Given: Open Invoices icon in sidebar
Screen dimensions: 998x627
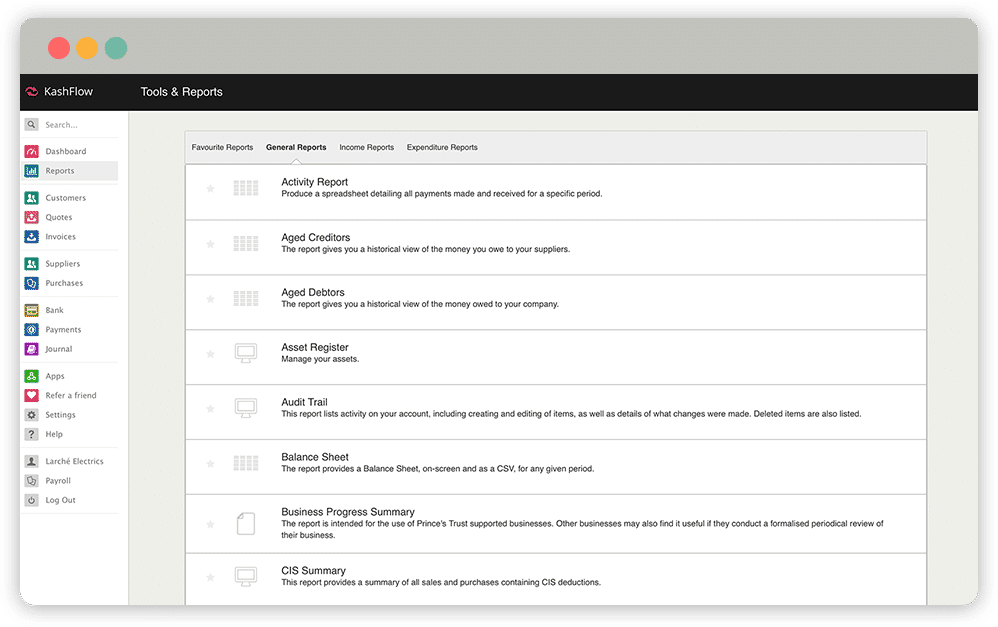Looking at the screenshot, I should click(32, 237).
